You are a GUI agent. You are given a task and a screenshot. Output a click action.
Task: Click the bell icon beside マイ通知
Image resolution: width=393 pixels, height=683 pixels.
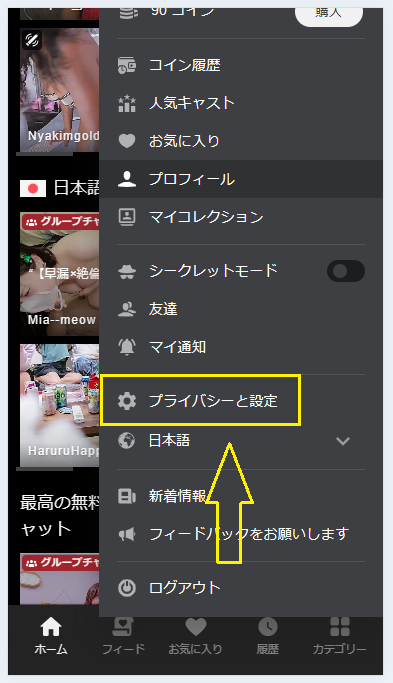click(x=127, y=347)
